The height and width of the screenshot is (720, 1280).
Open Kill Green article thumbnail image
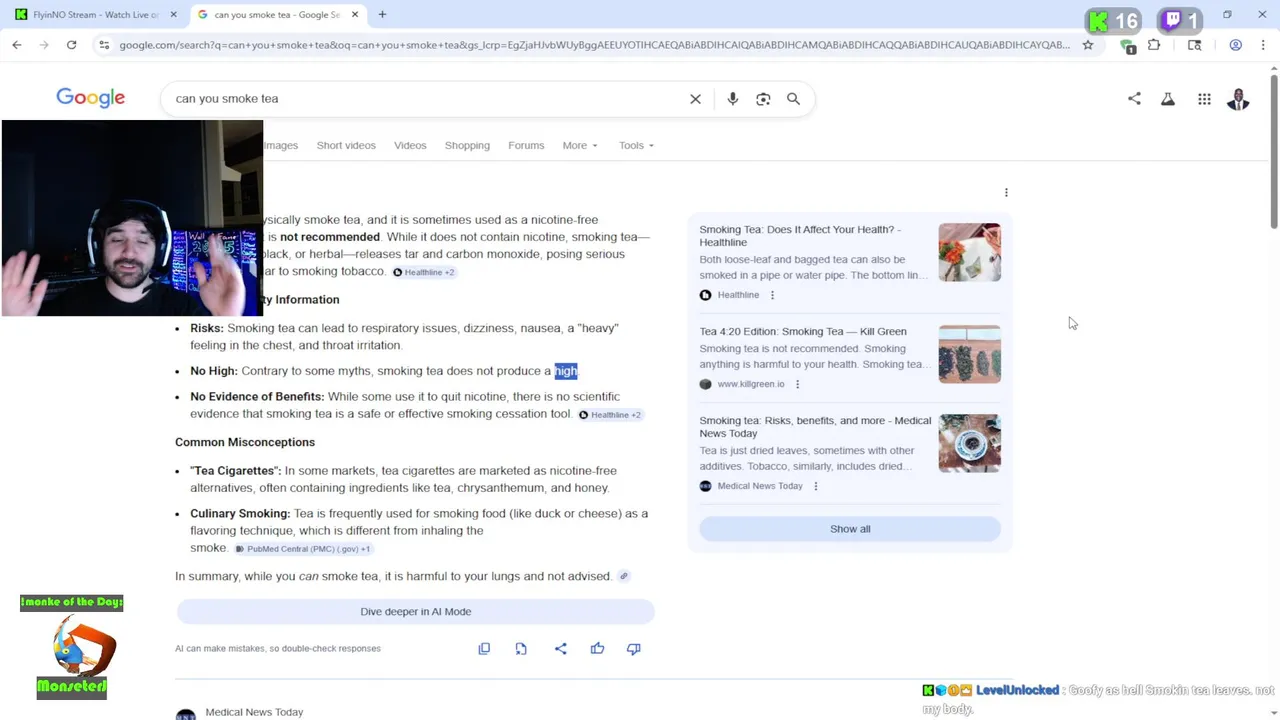969,354
